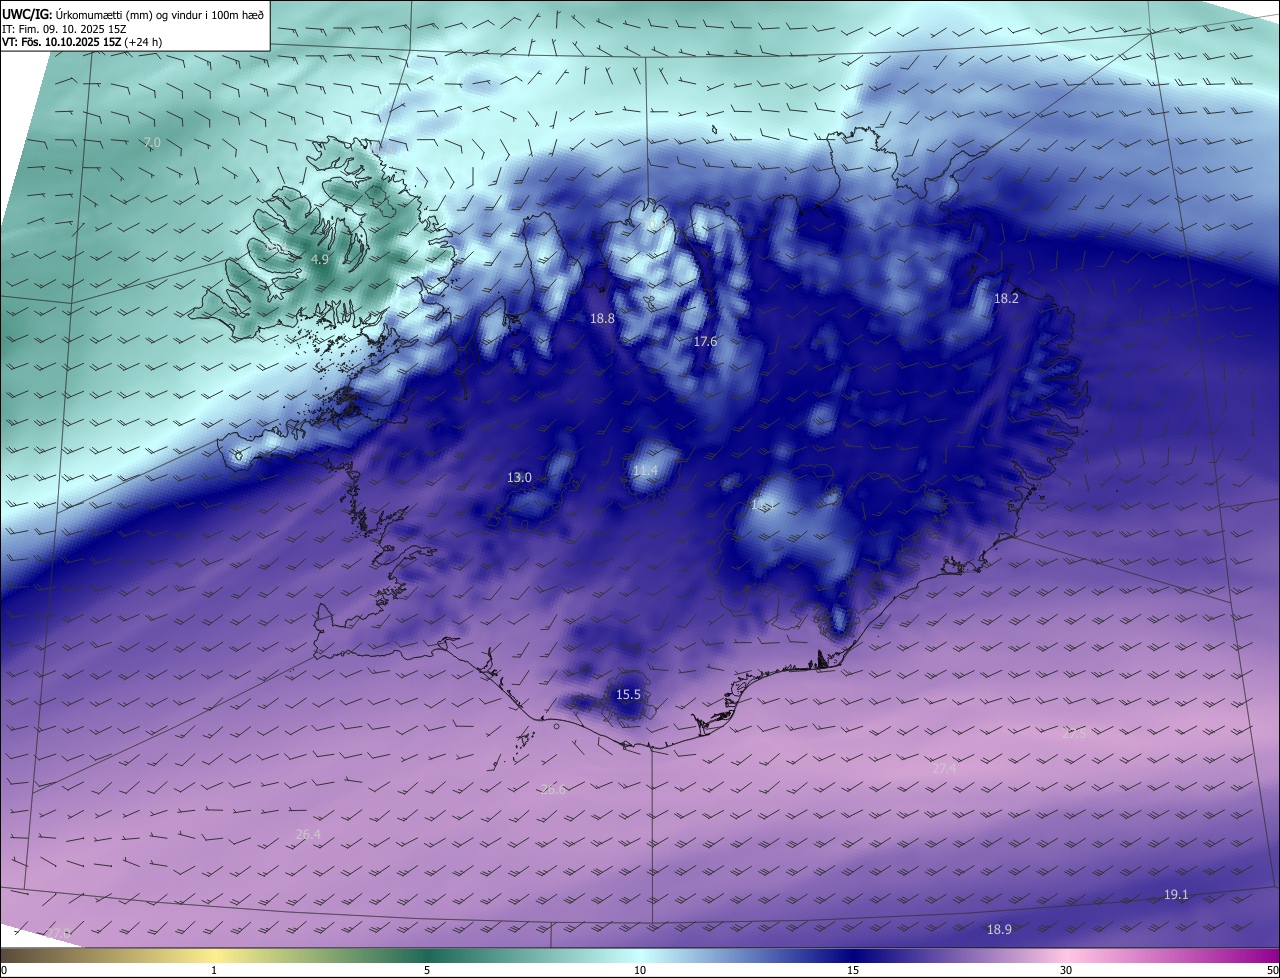1280x978 pixels.
Task: Click the valid time line 'VT: Fös. 10.10.2025 15Z (+24 h)'
Action: coord(81,42)
